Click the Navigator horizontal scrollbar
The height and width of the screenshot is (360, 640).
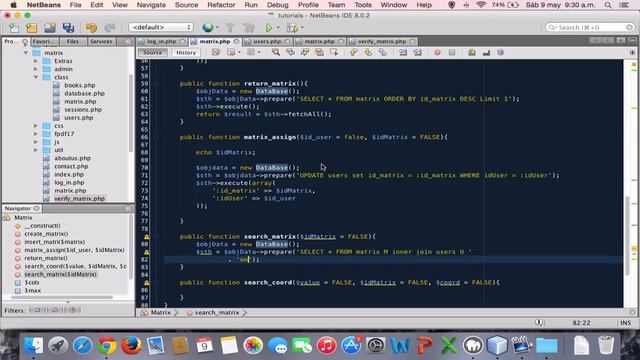(61, 298)
